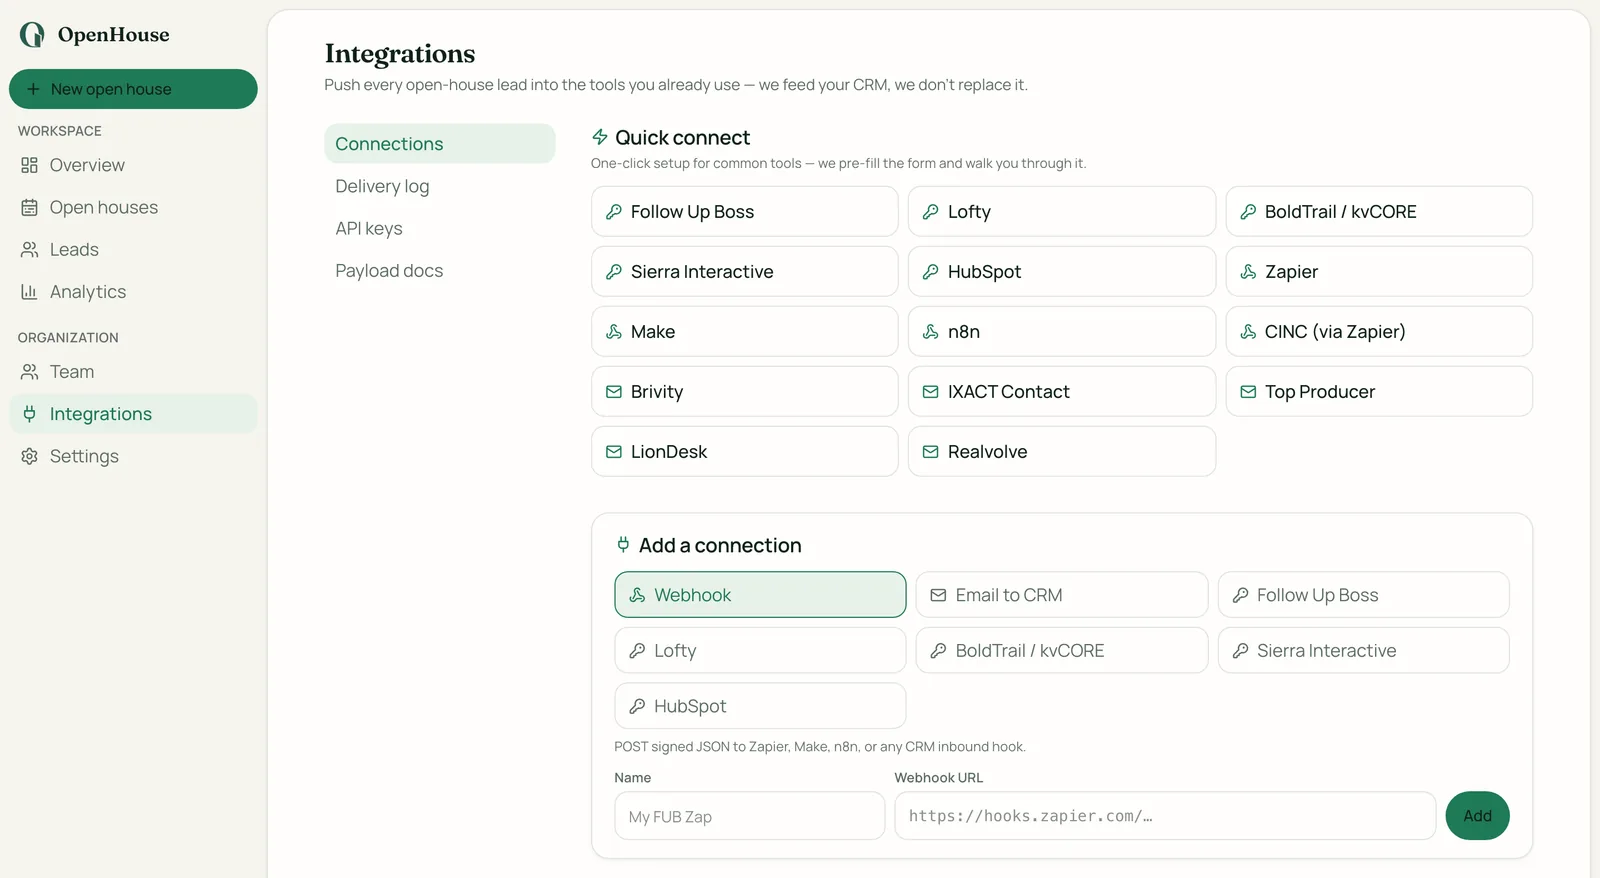Go to Leads in sidebar
This screenshot has height=878, width=1600.
coord(133,249)
